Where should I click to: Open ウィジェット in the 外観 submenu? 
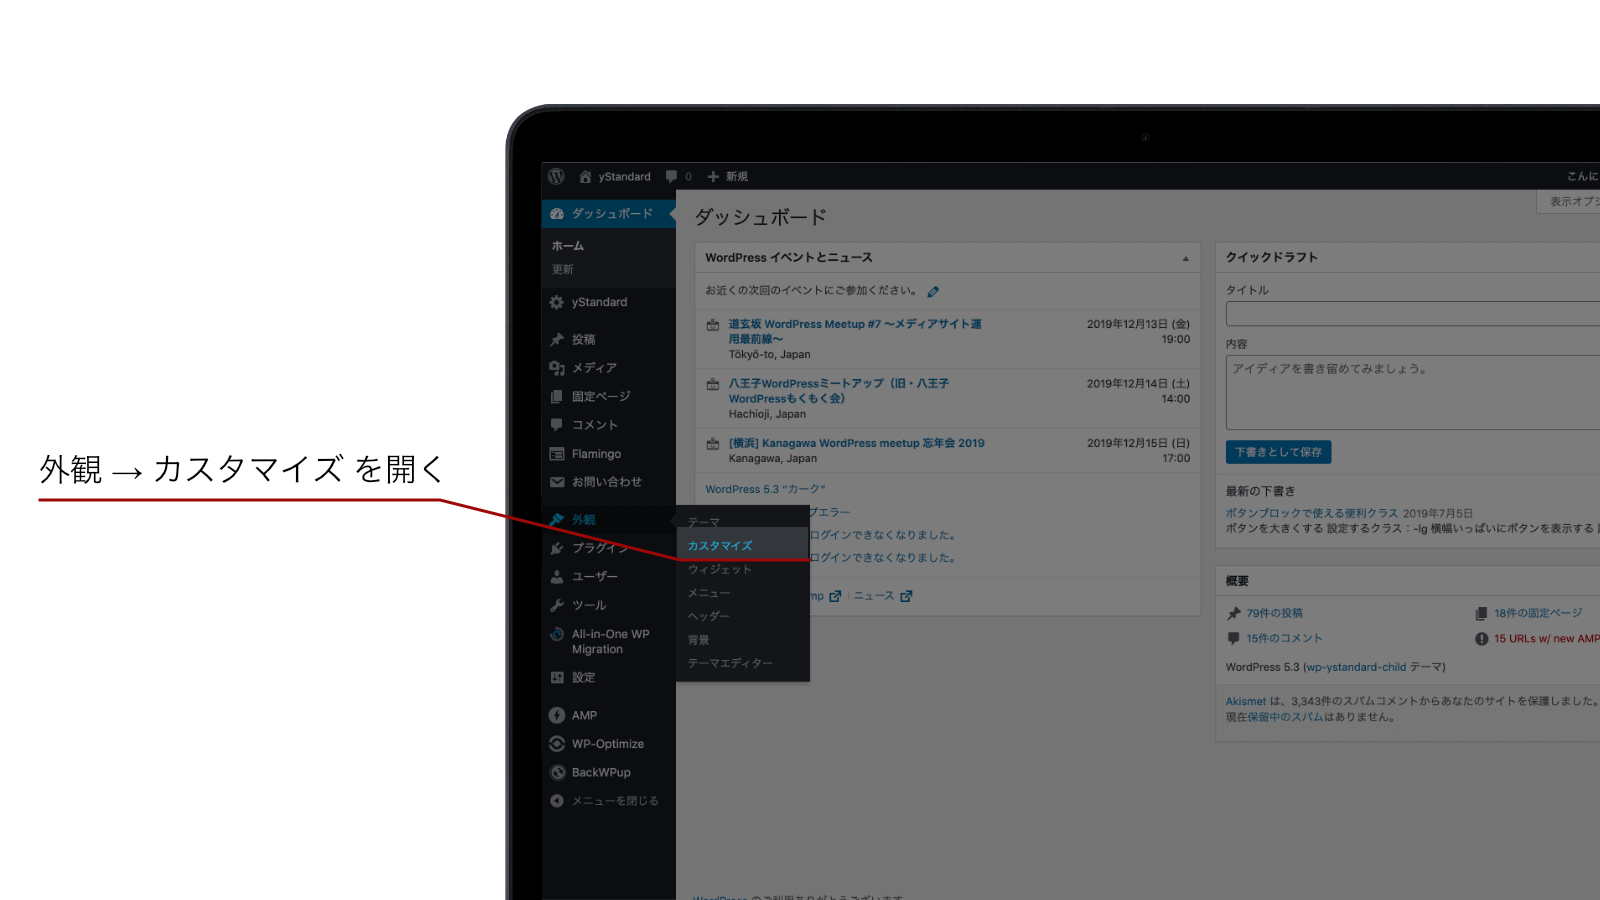coord(720,569)
